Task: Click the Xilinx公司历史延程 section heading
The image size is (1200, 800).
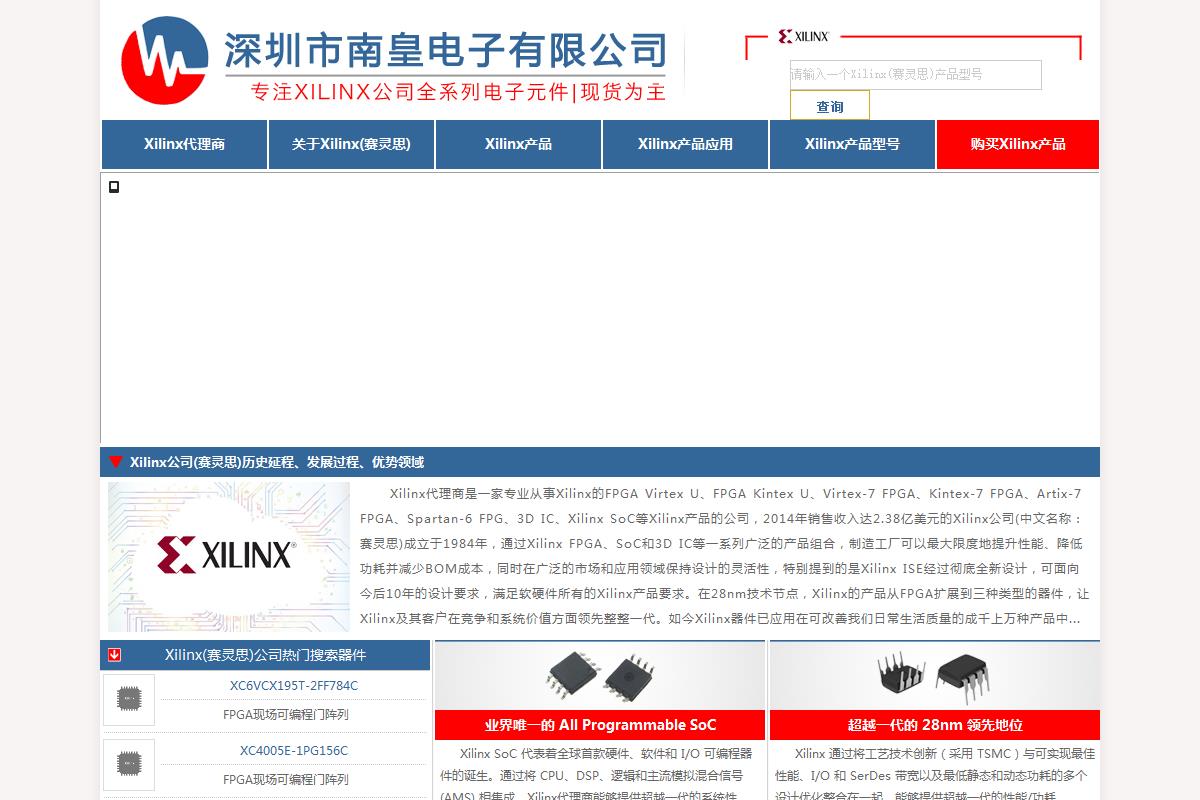Action: pyautogui.click(x=277, y=462)
